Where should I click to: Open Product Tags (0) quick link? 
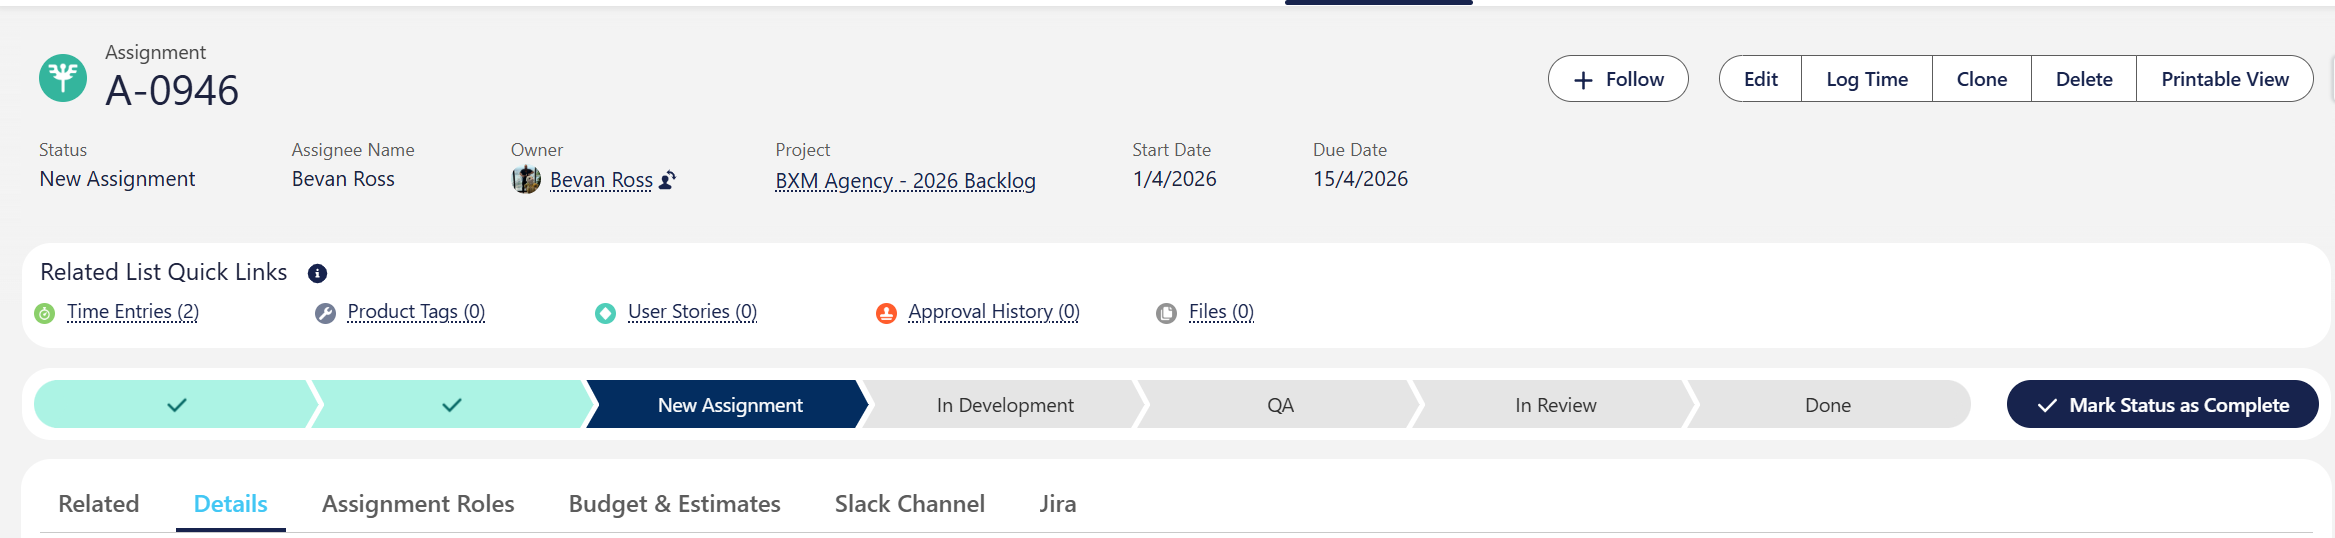pos(416,312)
